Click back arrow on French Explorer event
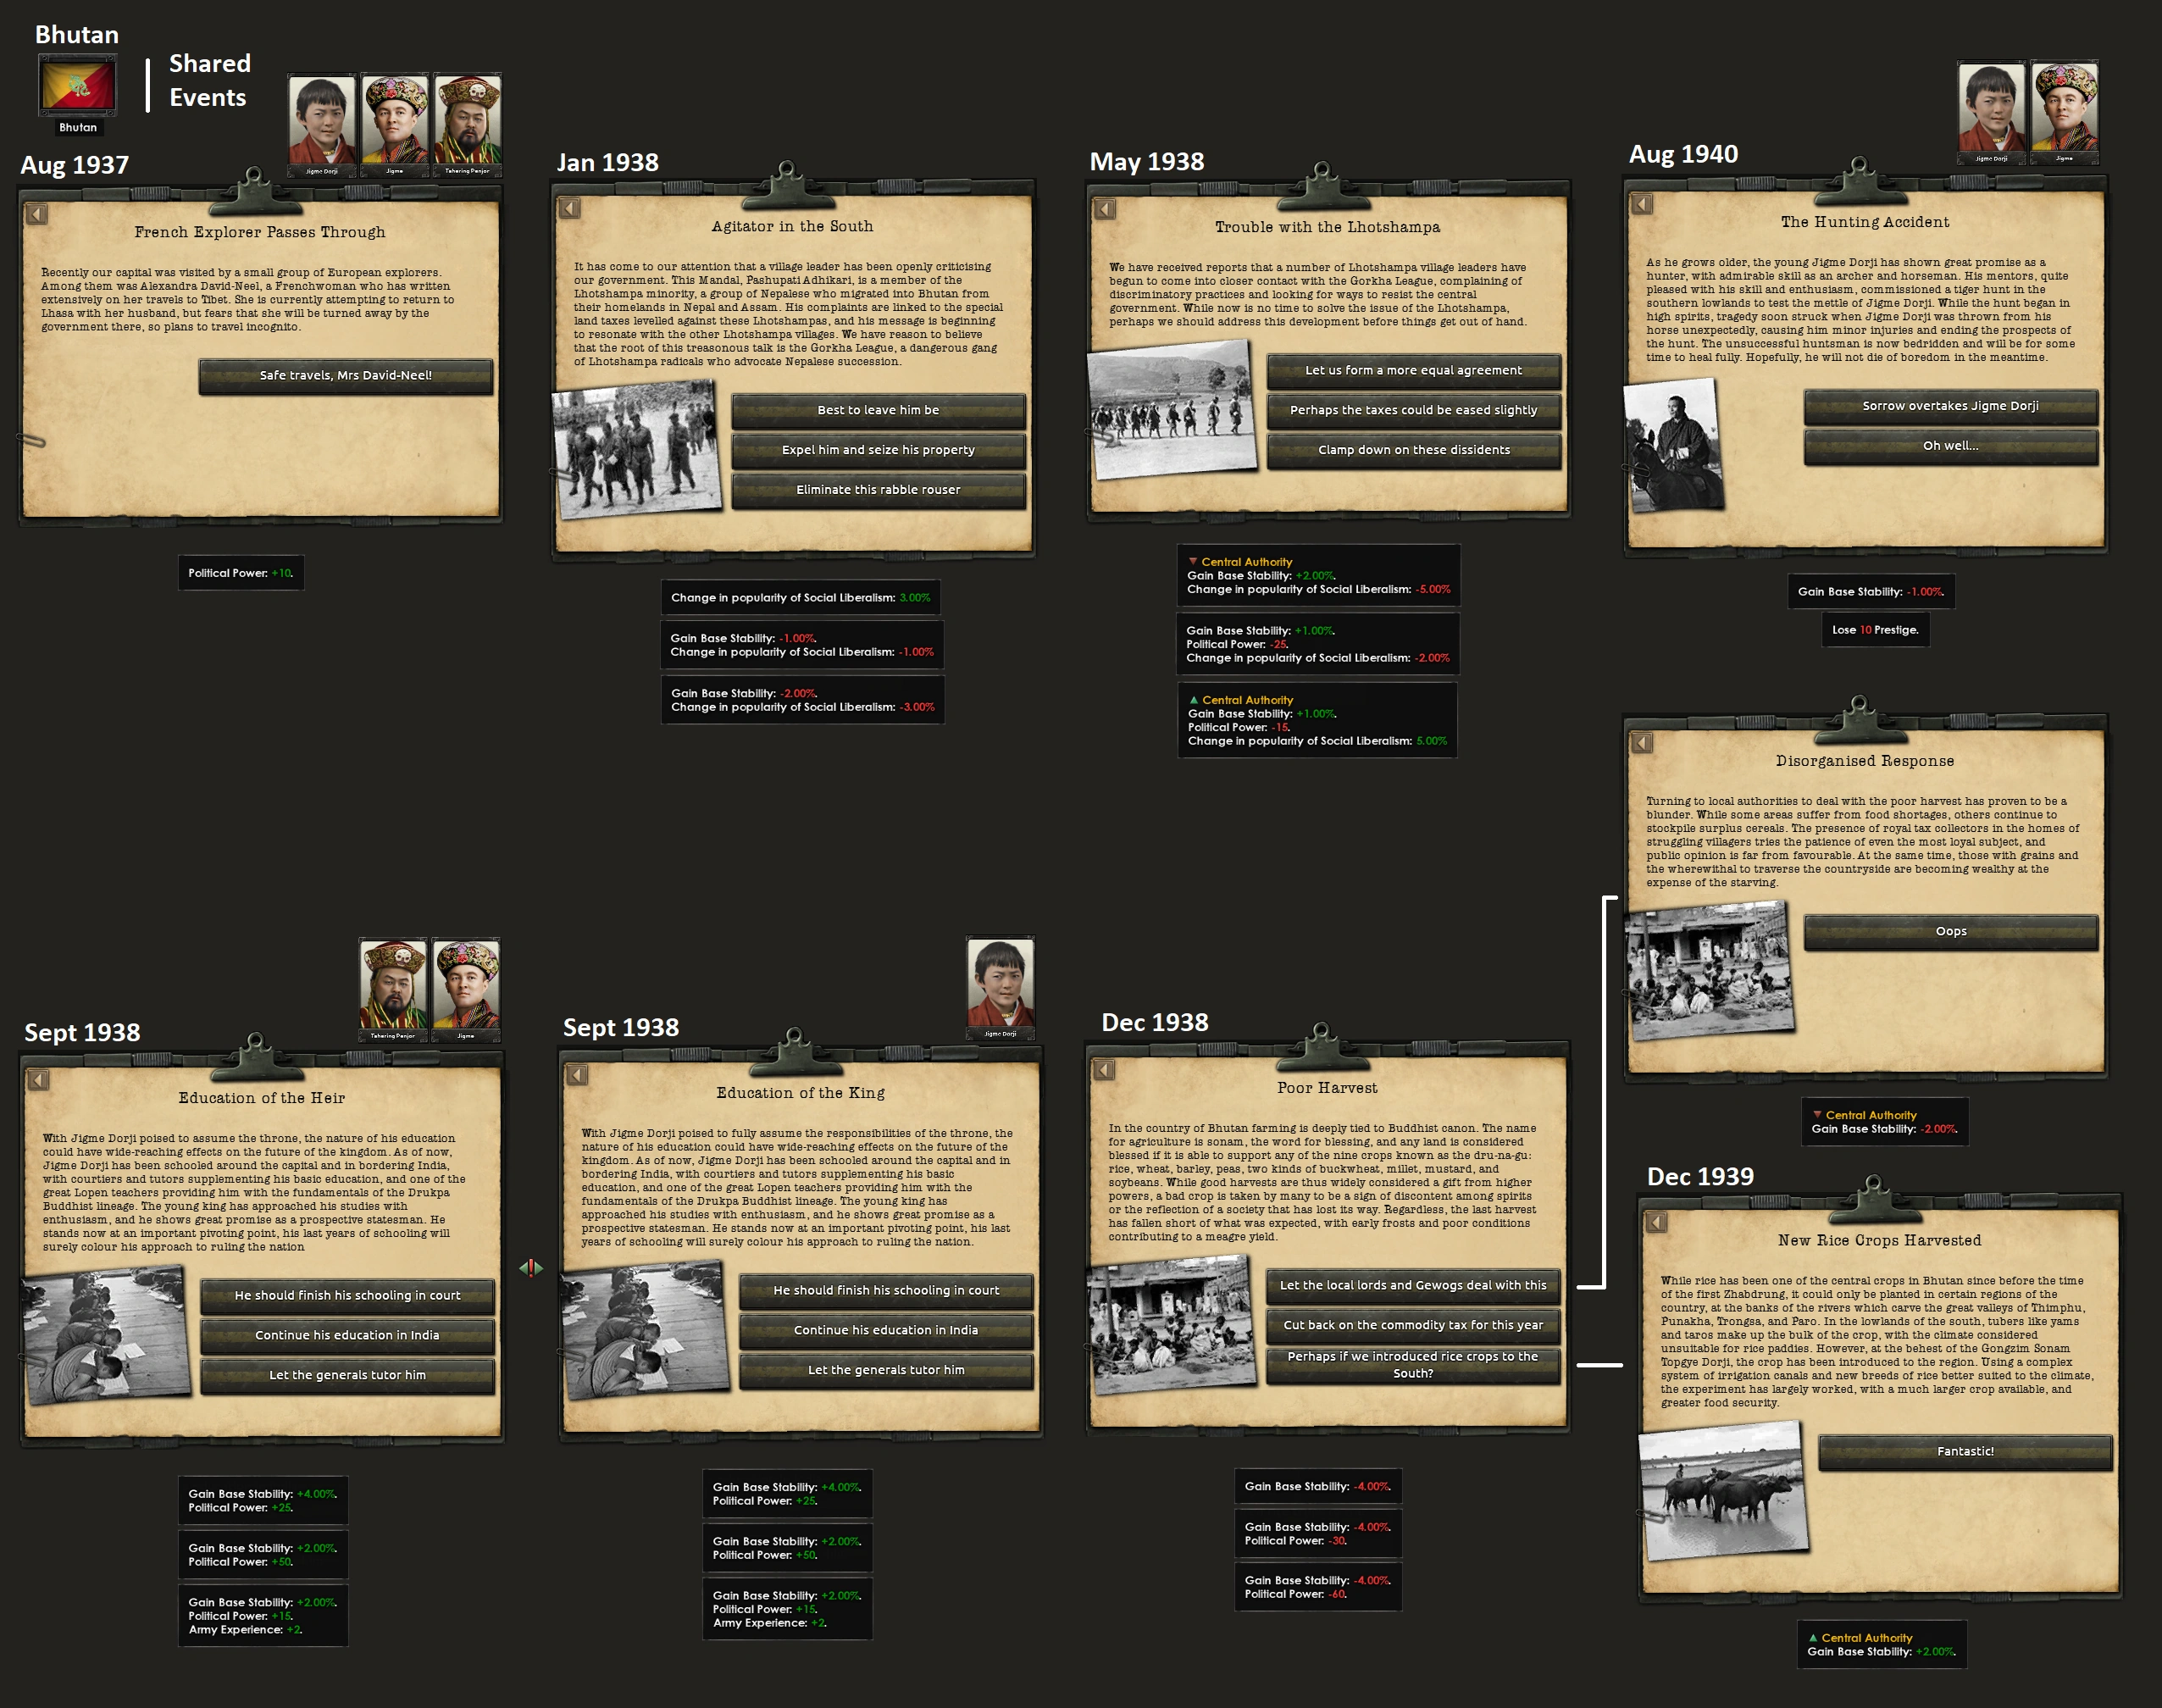The image size is (2162, 1708). [x=37, y=214]
